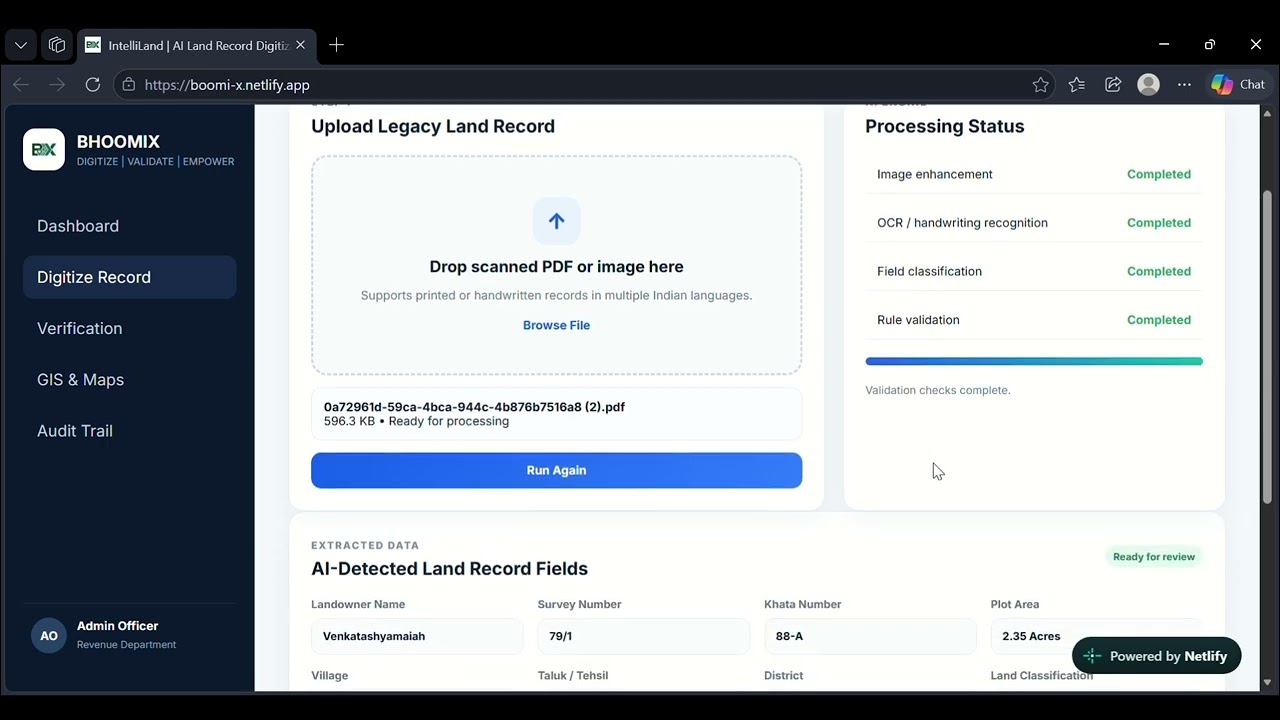The height and width of the screenshot is (720, 1280).
Task: Click the browser back arrow
Action: pyautogui.click(x=21, y=85)
